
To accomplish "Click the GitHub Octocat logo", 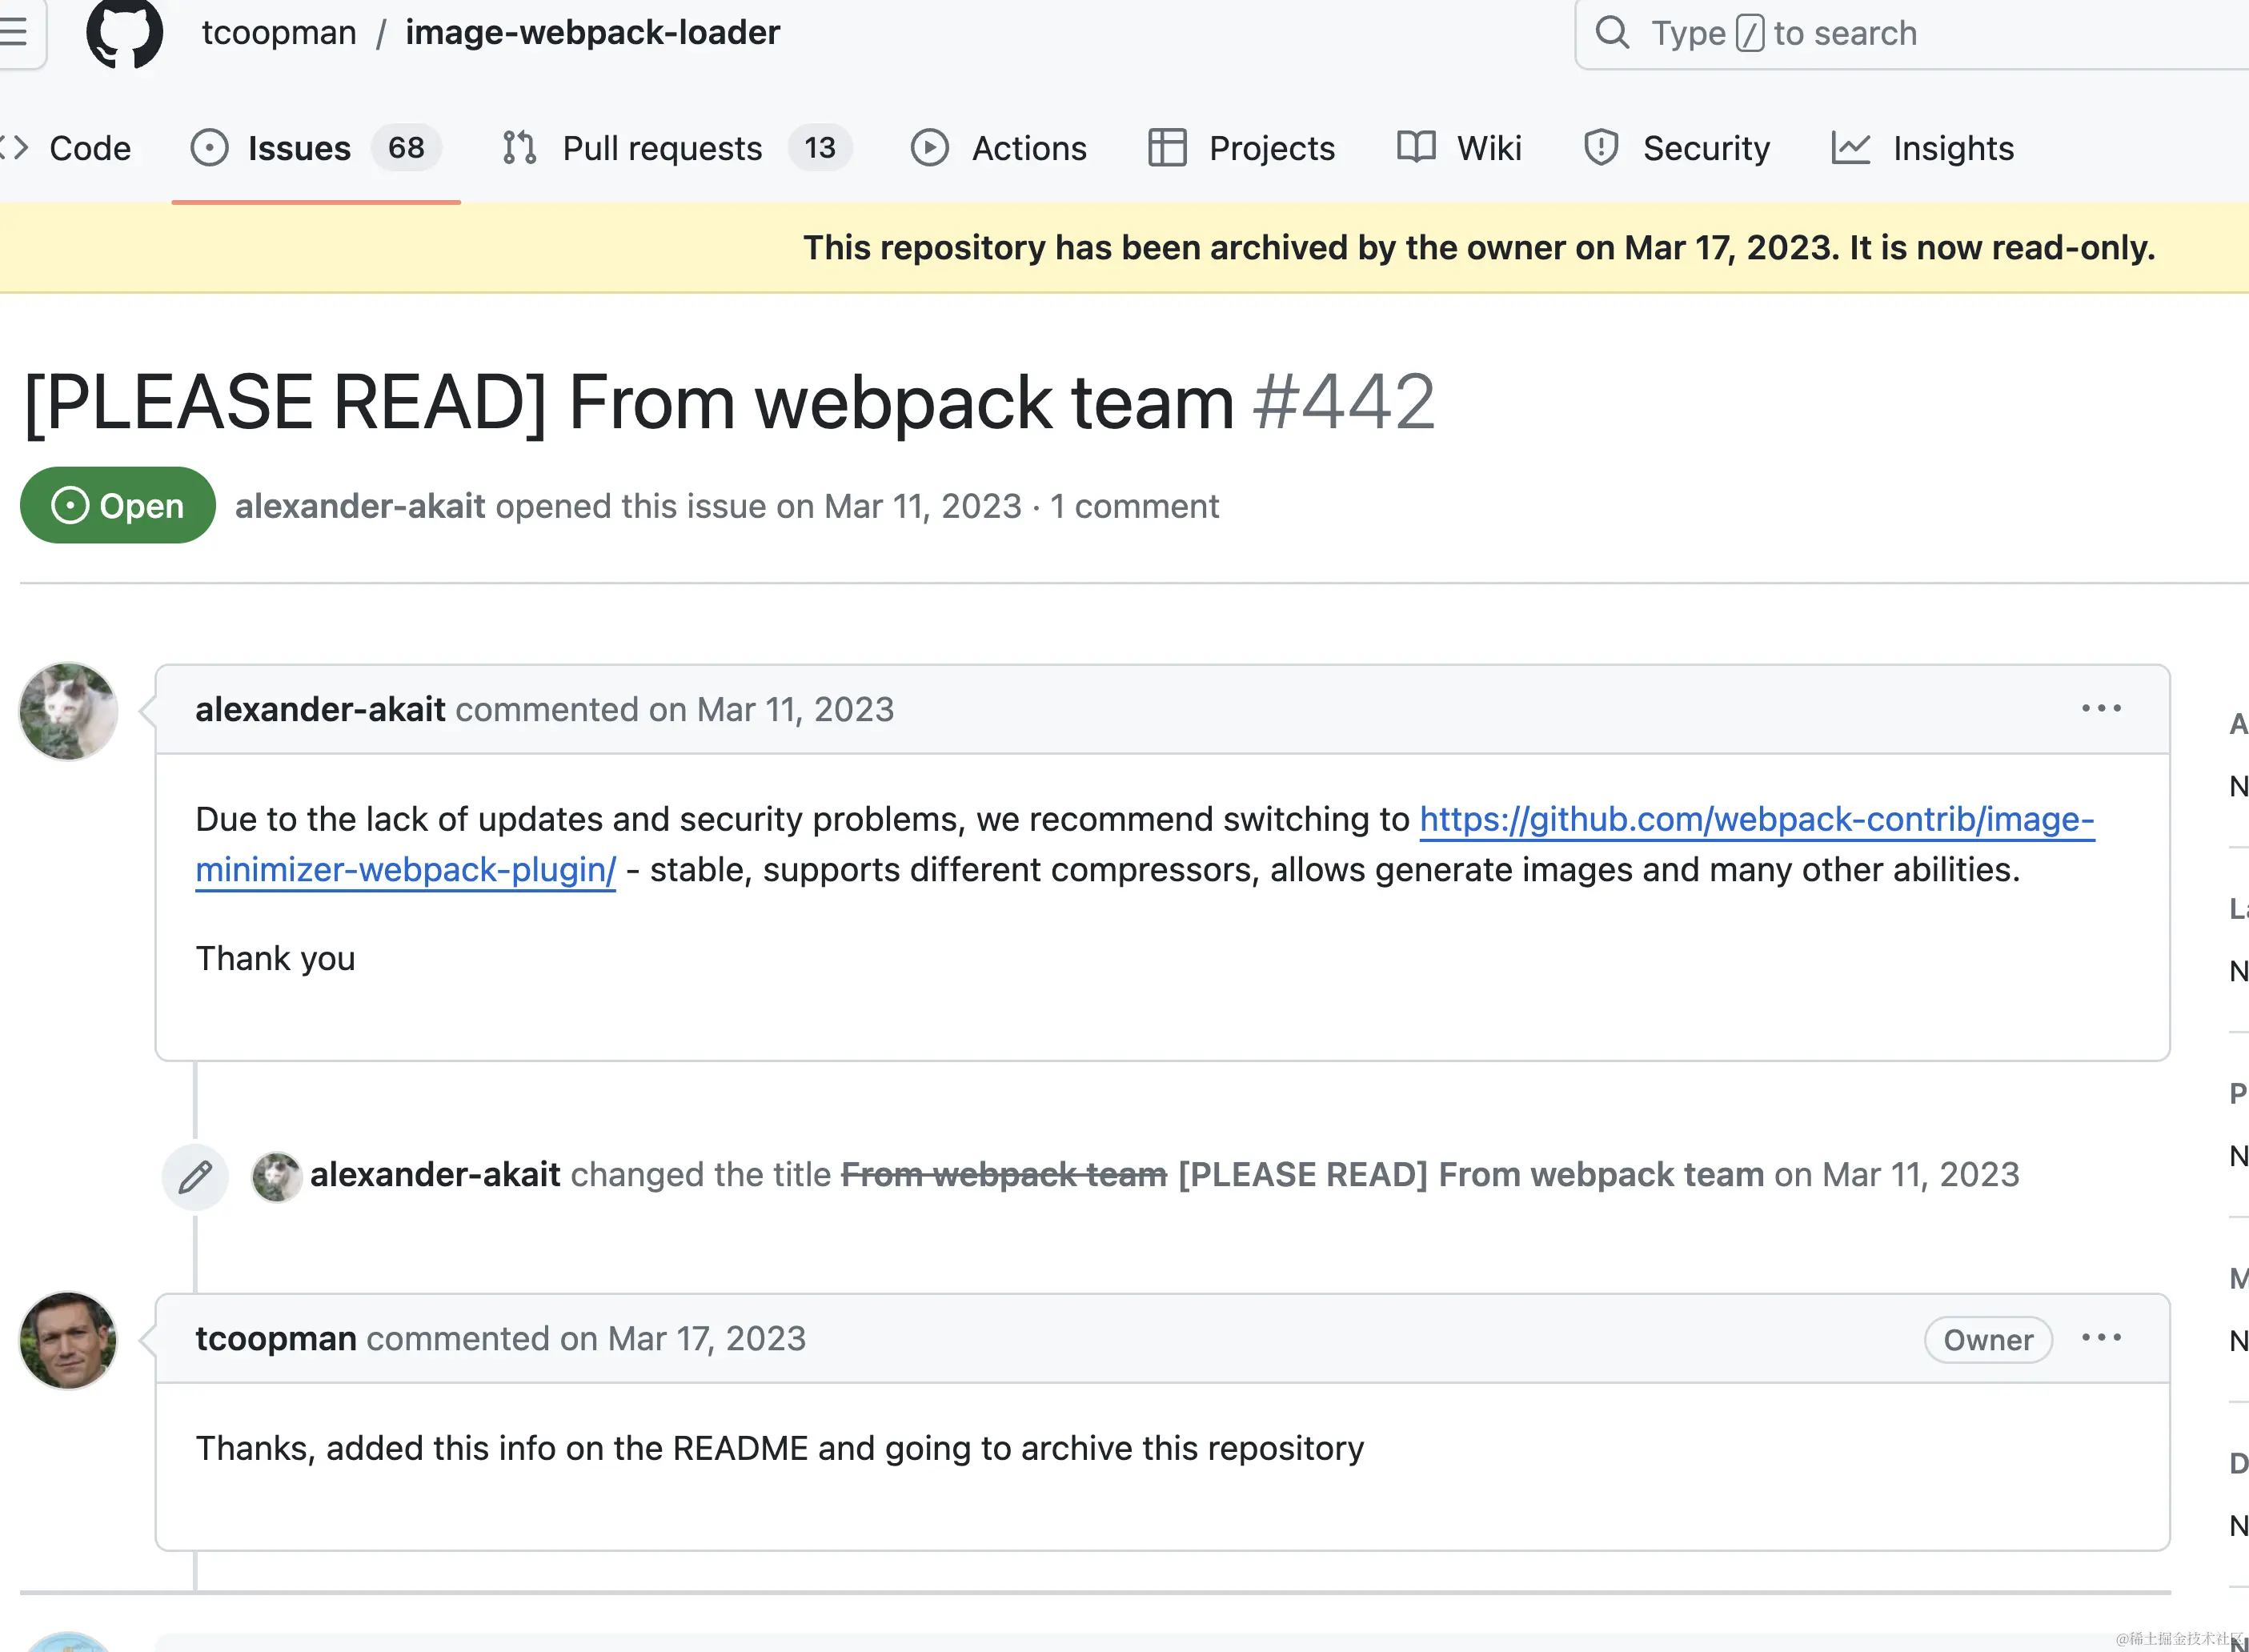I will pos(124,33).
